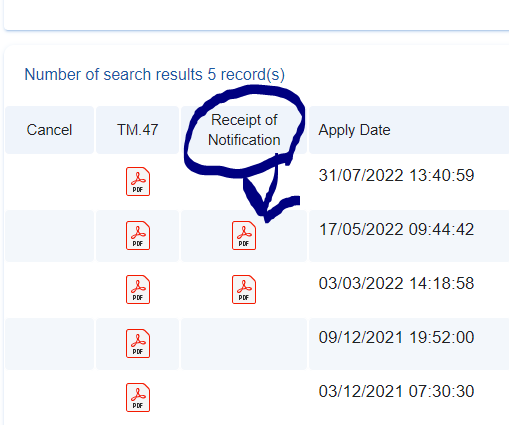Viewport: 509px width, 425px height.
Task: Select the 03/12/2021 07:30:30 apply date cell
Action: pos(396,391)
